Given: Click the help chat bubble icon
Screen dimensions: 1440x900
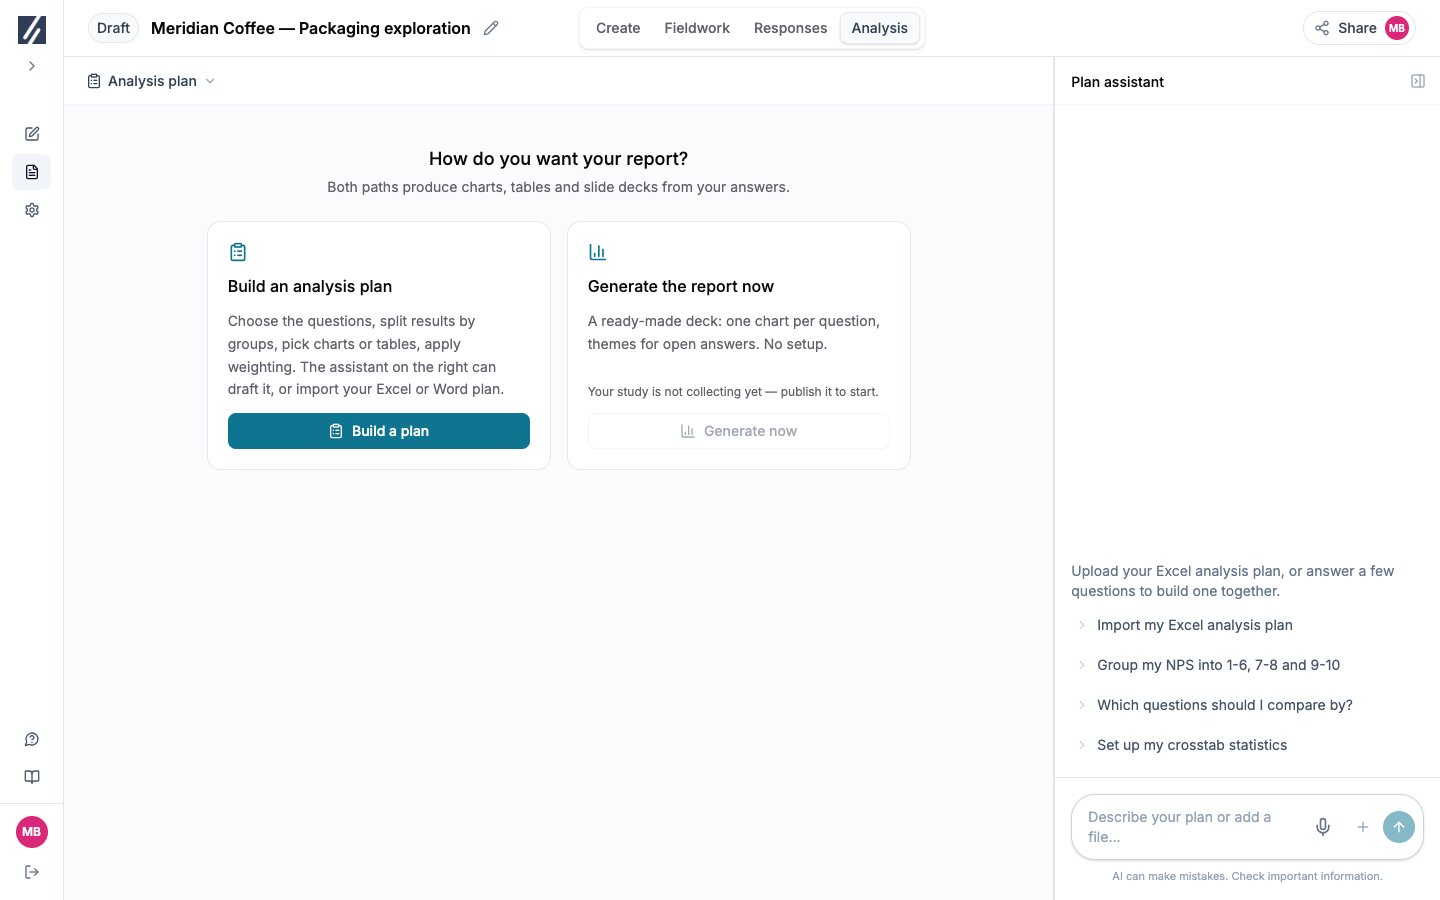Looking at the screenshot, I should coord(32,739).
